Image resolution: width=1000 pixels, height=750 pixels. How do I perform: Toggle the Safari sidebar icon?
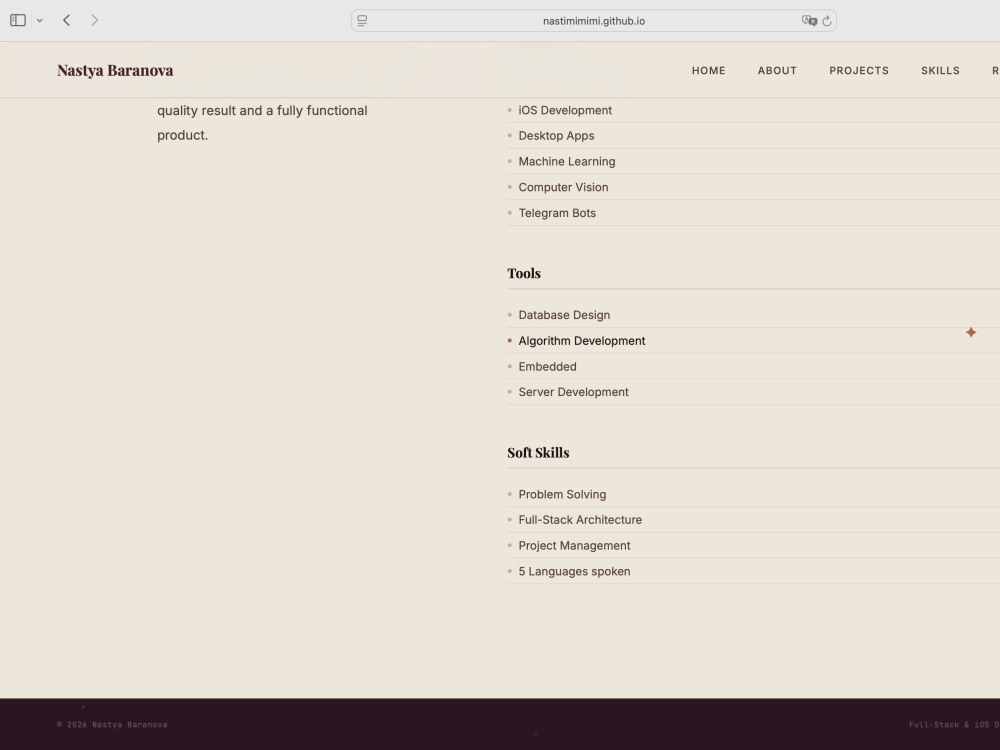pos(18,20)
